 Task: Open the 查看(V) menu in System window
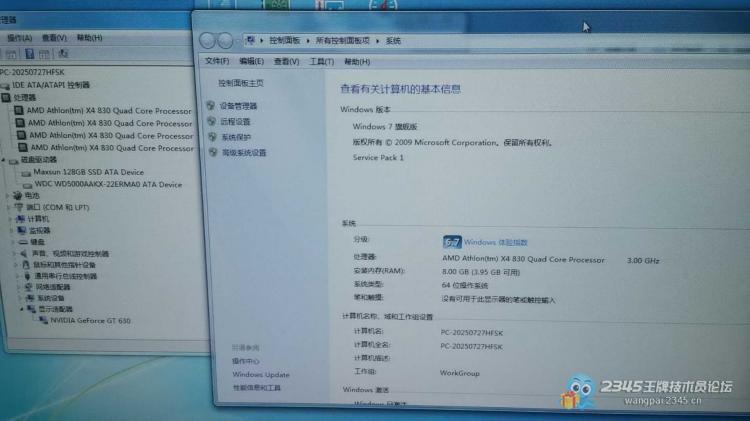tap(286, 61)
